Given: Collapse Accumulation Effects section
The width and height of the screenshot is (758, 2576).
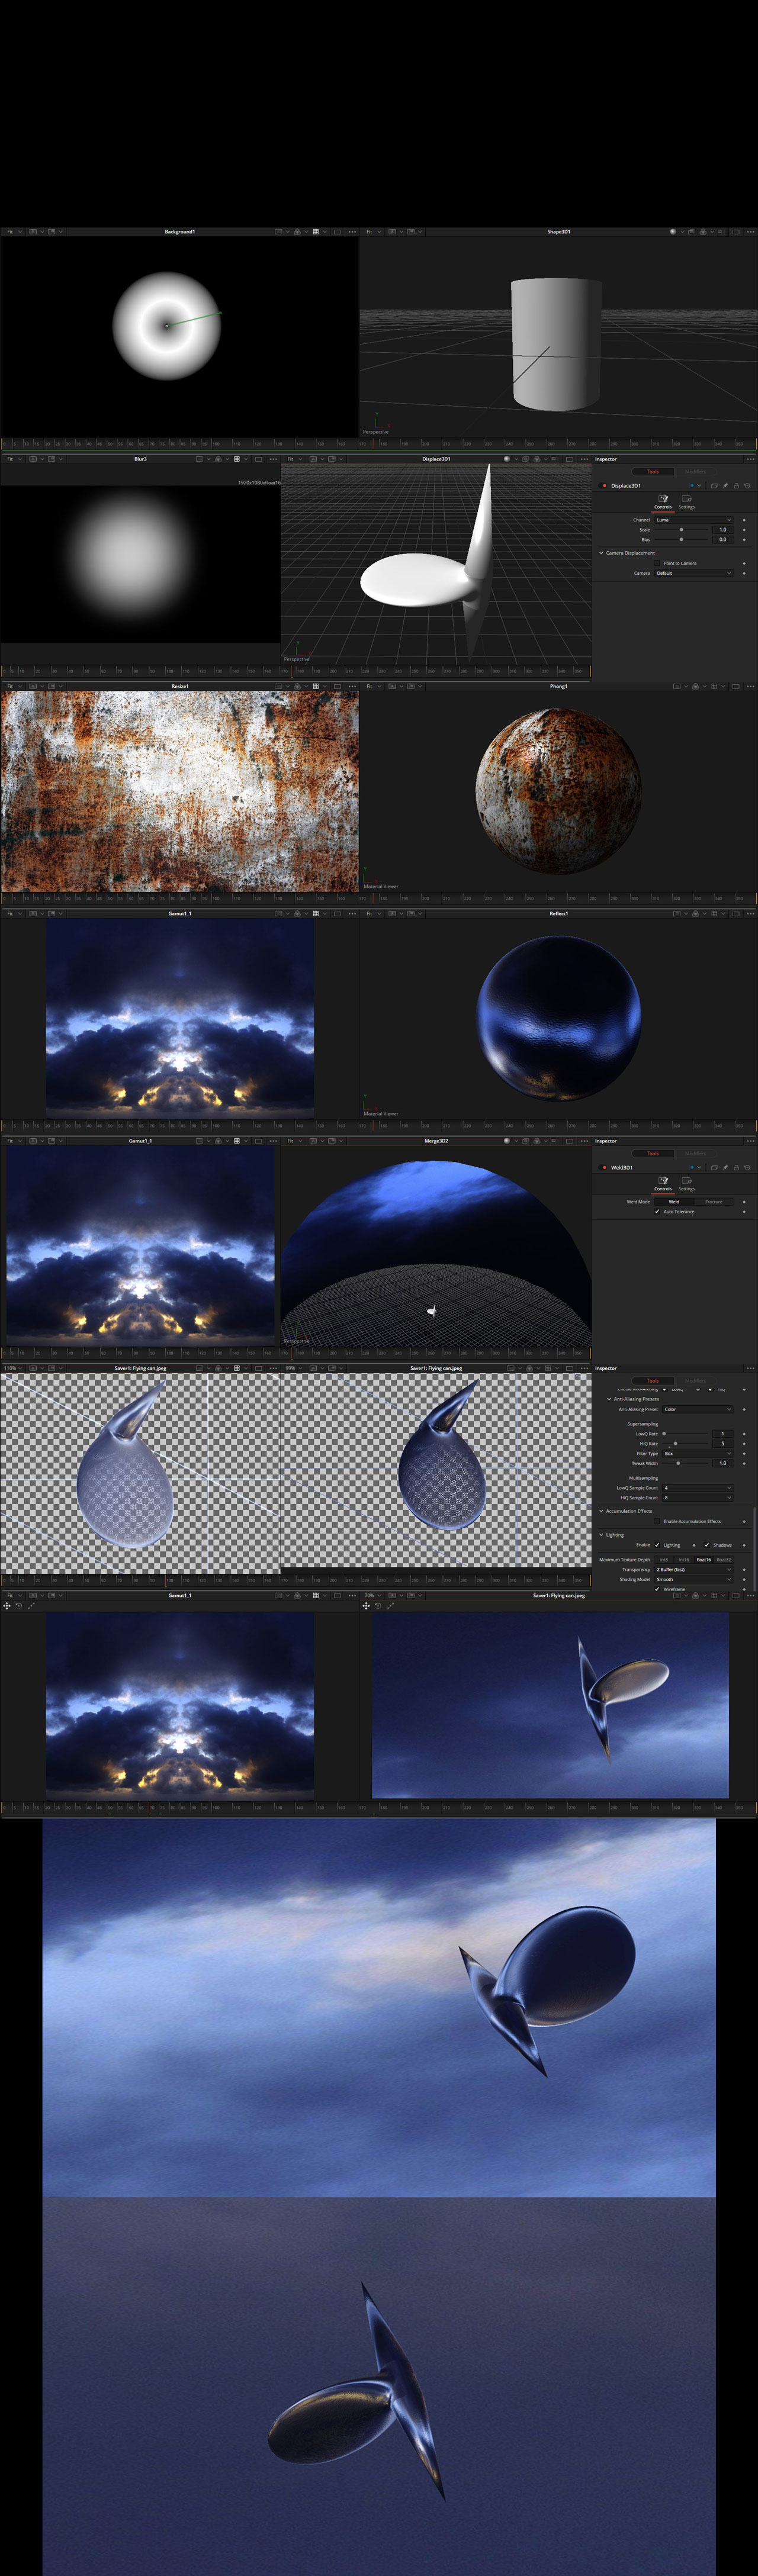Looking at the screenshot, I should (601, 1511).
